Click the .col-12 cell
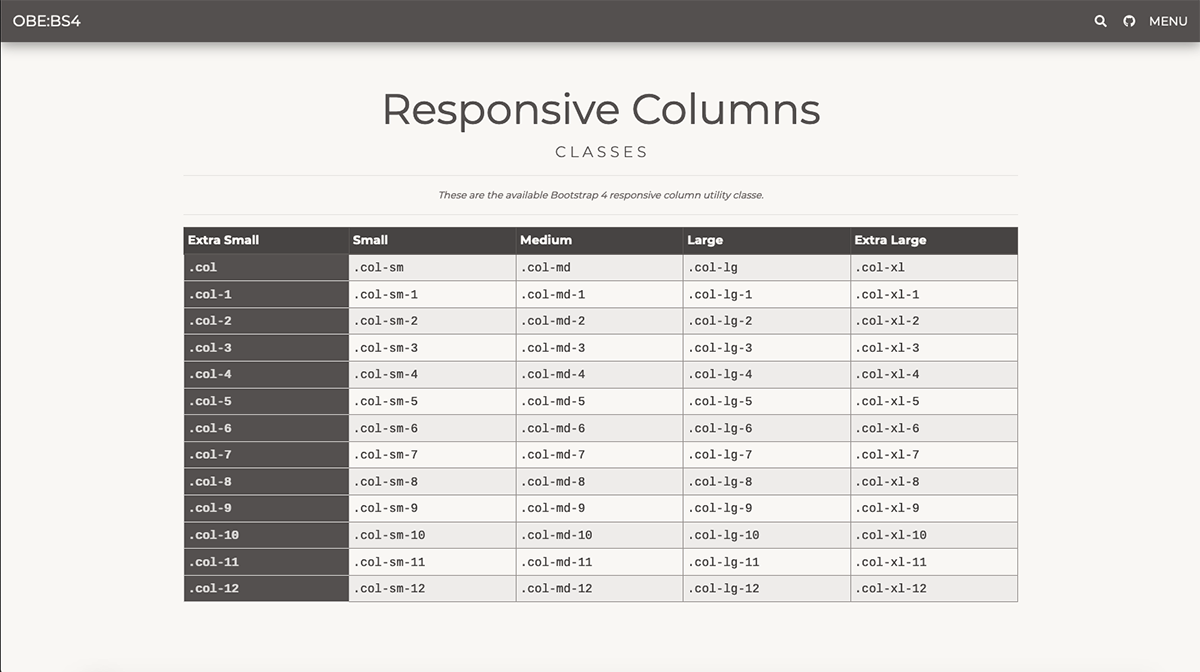 266,588
